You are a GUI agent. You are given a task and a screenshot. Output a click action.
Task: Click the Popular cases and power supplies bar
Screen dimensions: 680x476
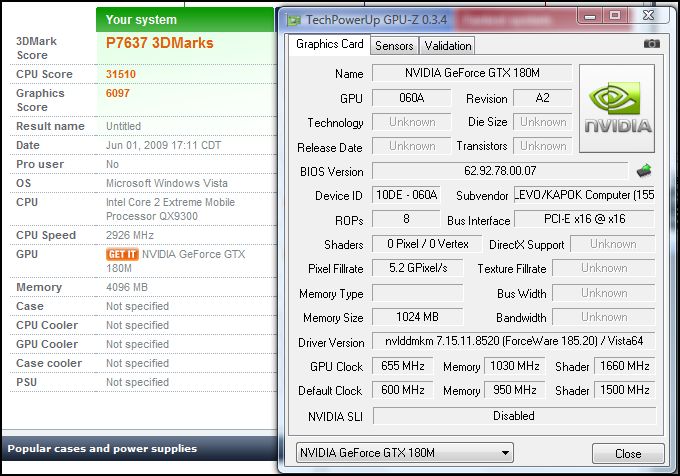pyautogui.click(x=140, y=449)
